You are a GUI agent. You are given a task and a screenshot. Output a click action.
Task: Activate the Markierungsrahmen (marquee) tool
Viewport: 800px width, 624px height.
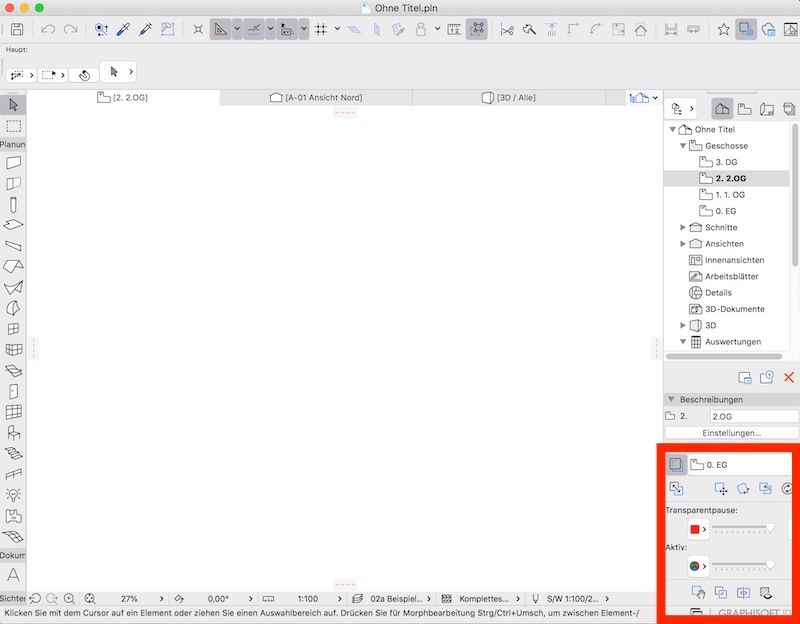[14, 127]
